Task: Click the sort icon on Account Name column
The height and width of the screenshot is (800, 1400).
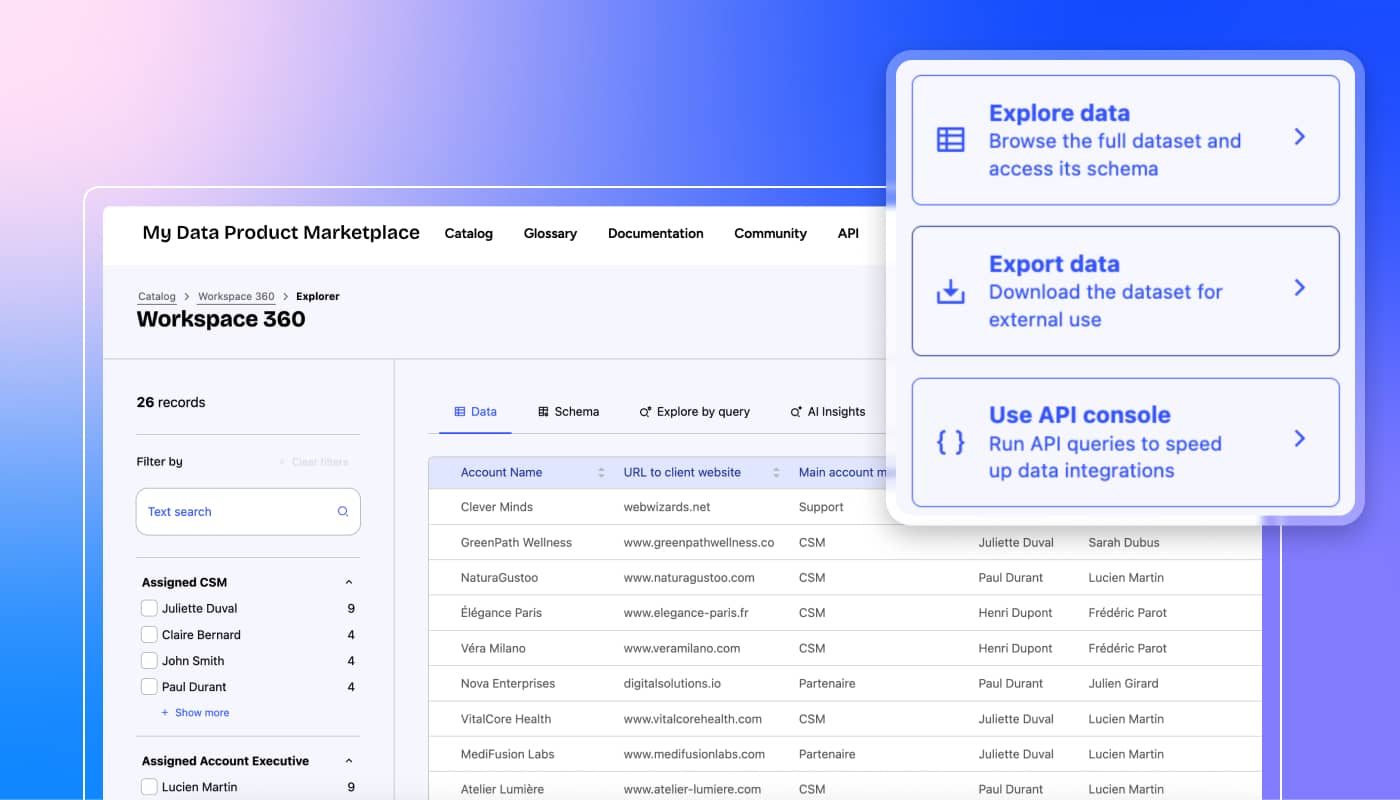Action: (x=601, y=473)
